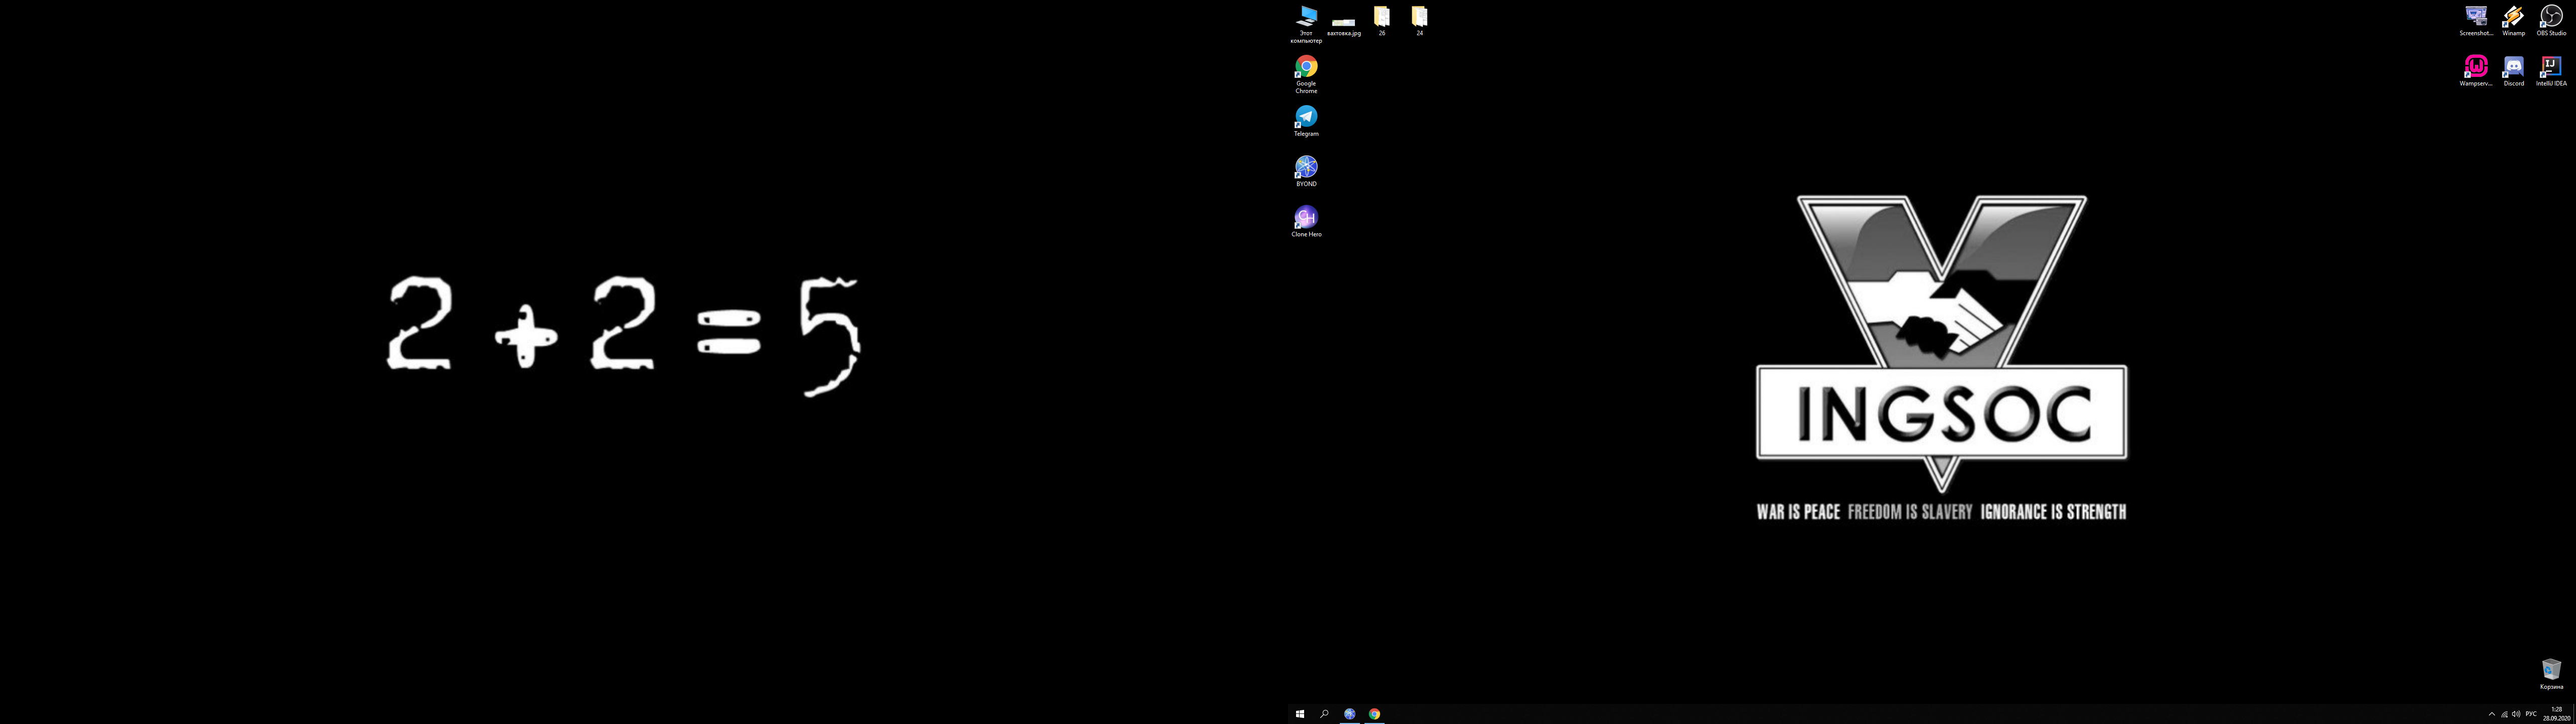Launch the Telegram desktop shortcut
Screen dimensions: 2576x724
point(1306,121)
